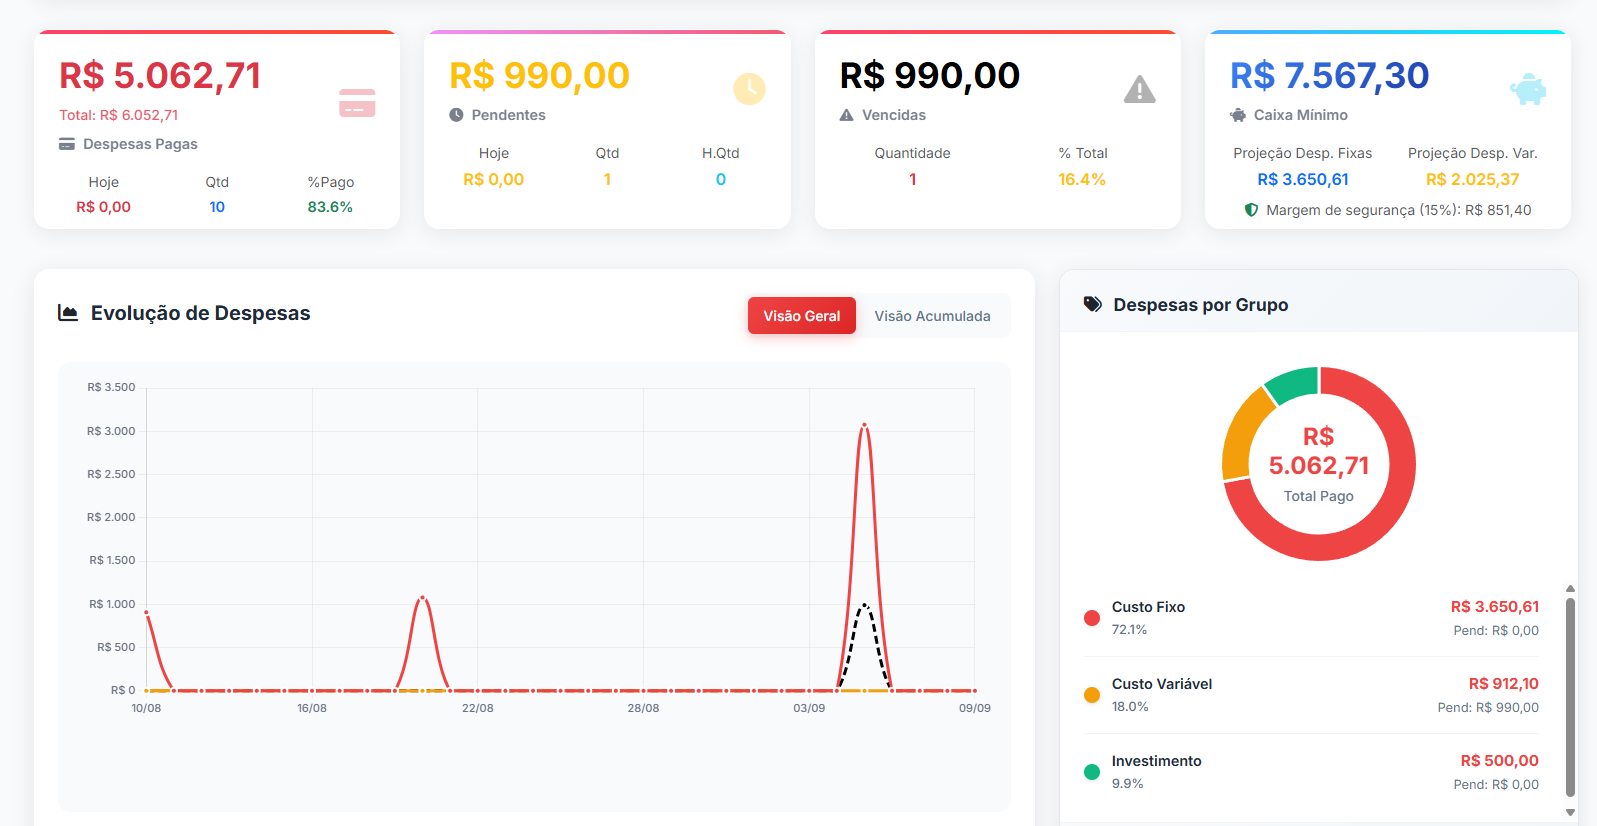Click the H.Qtd value 0
Screen dimensions: 1597x826
click(721, 179)
